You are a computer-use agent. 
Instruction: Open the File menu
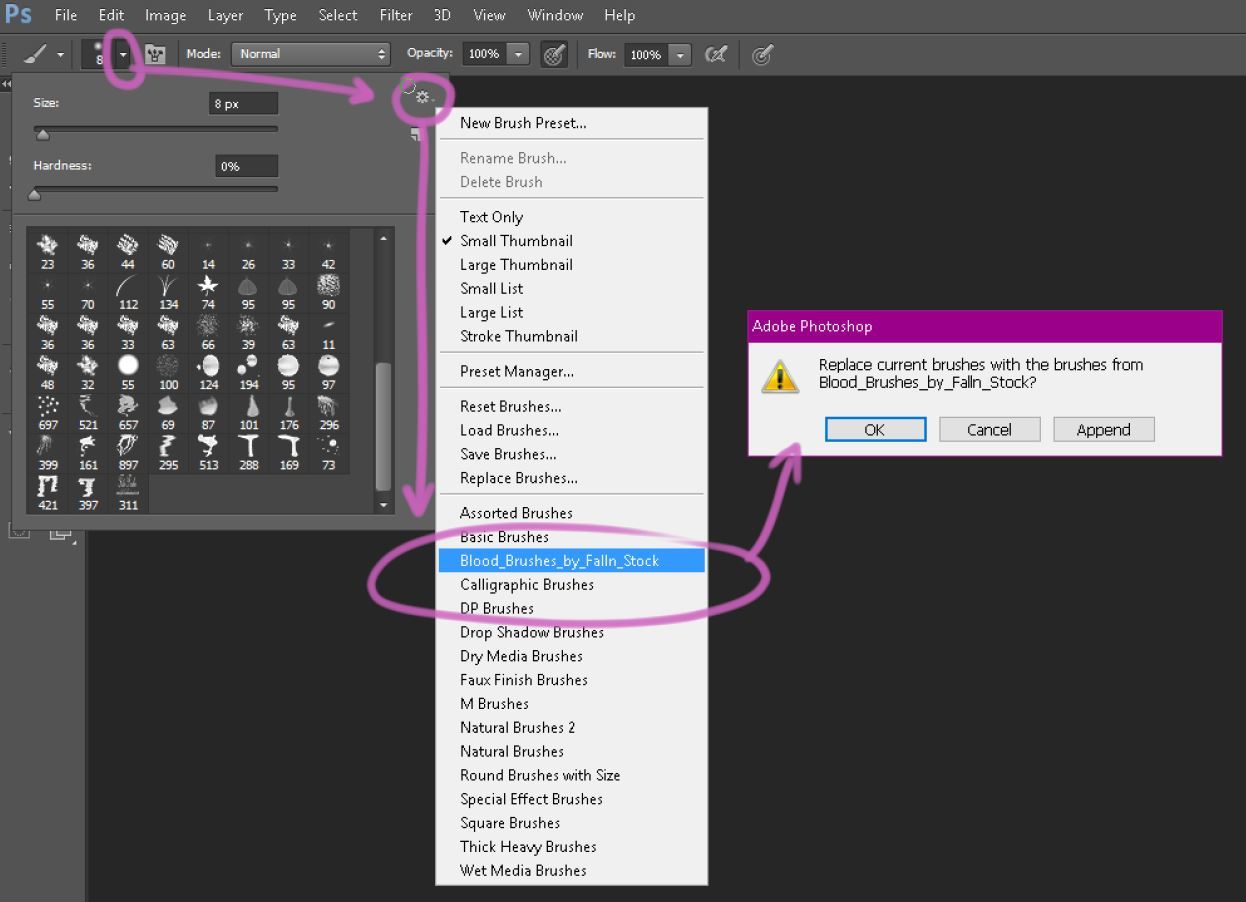[66, 15]
